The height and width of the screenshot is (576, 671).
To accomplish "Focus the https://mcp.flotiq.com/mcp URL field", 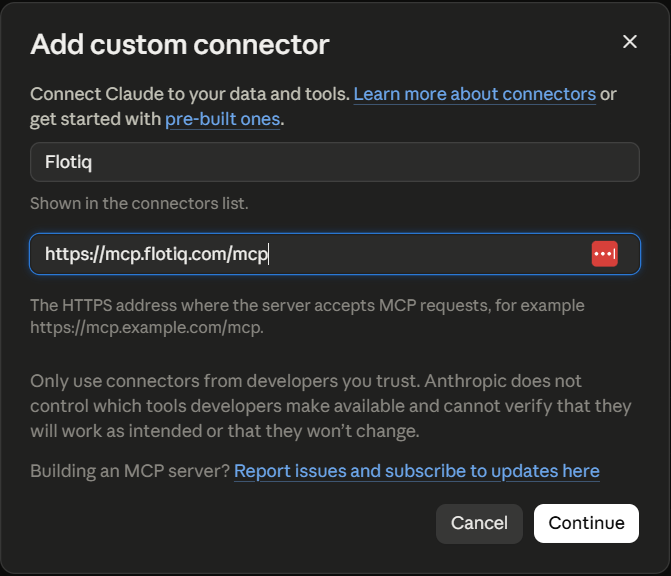I will [x=335, y=254].
